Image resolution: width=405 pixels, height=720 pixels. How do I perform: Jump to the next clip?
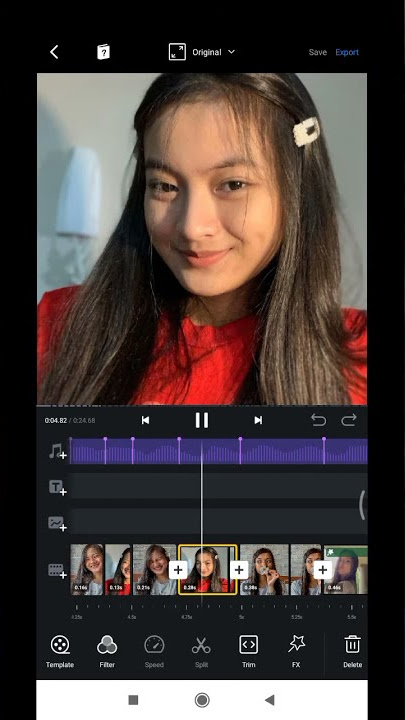pos(258,420)
